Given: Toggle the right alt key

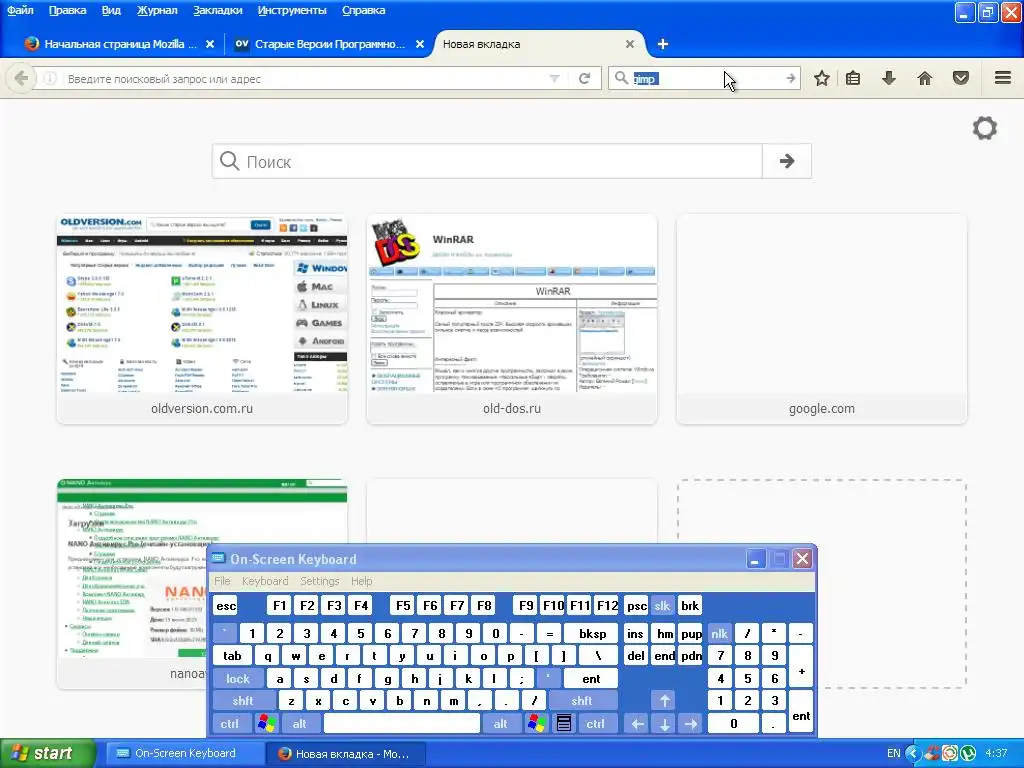Looking at the screenshot, I should 500,724.
